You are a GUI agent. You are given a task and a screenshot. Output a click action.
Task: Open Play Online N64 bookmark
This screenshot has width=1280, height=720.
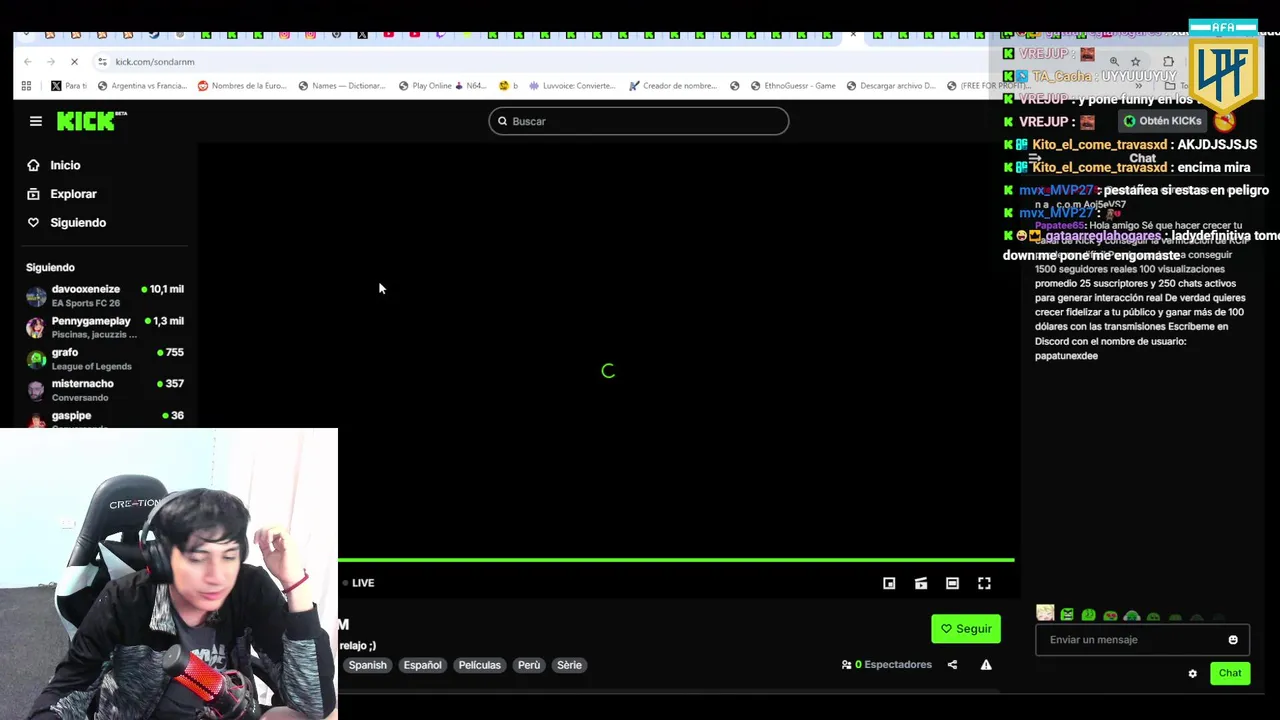coord(442,86)
